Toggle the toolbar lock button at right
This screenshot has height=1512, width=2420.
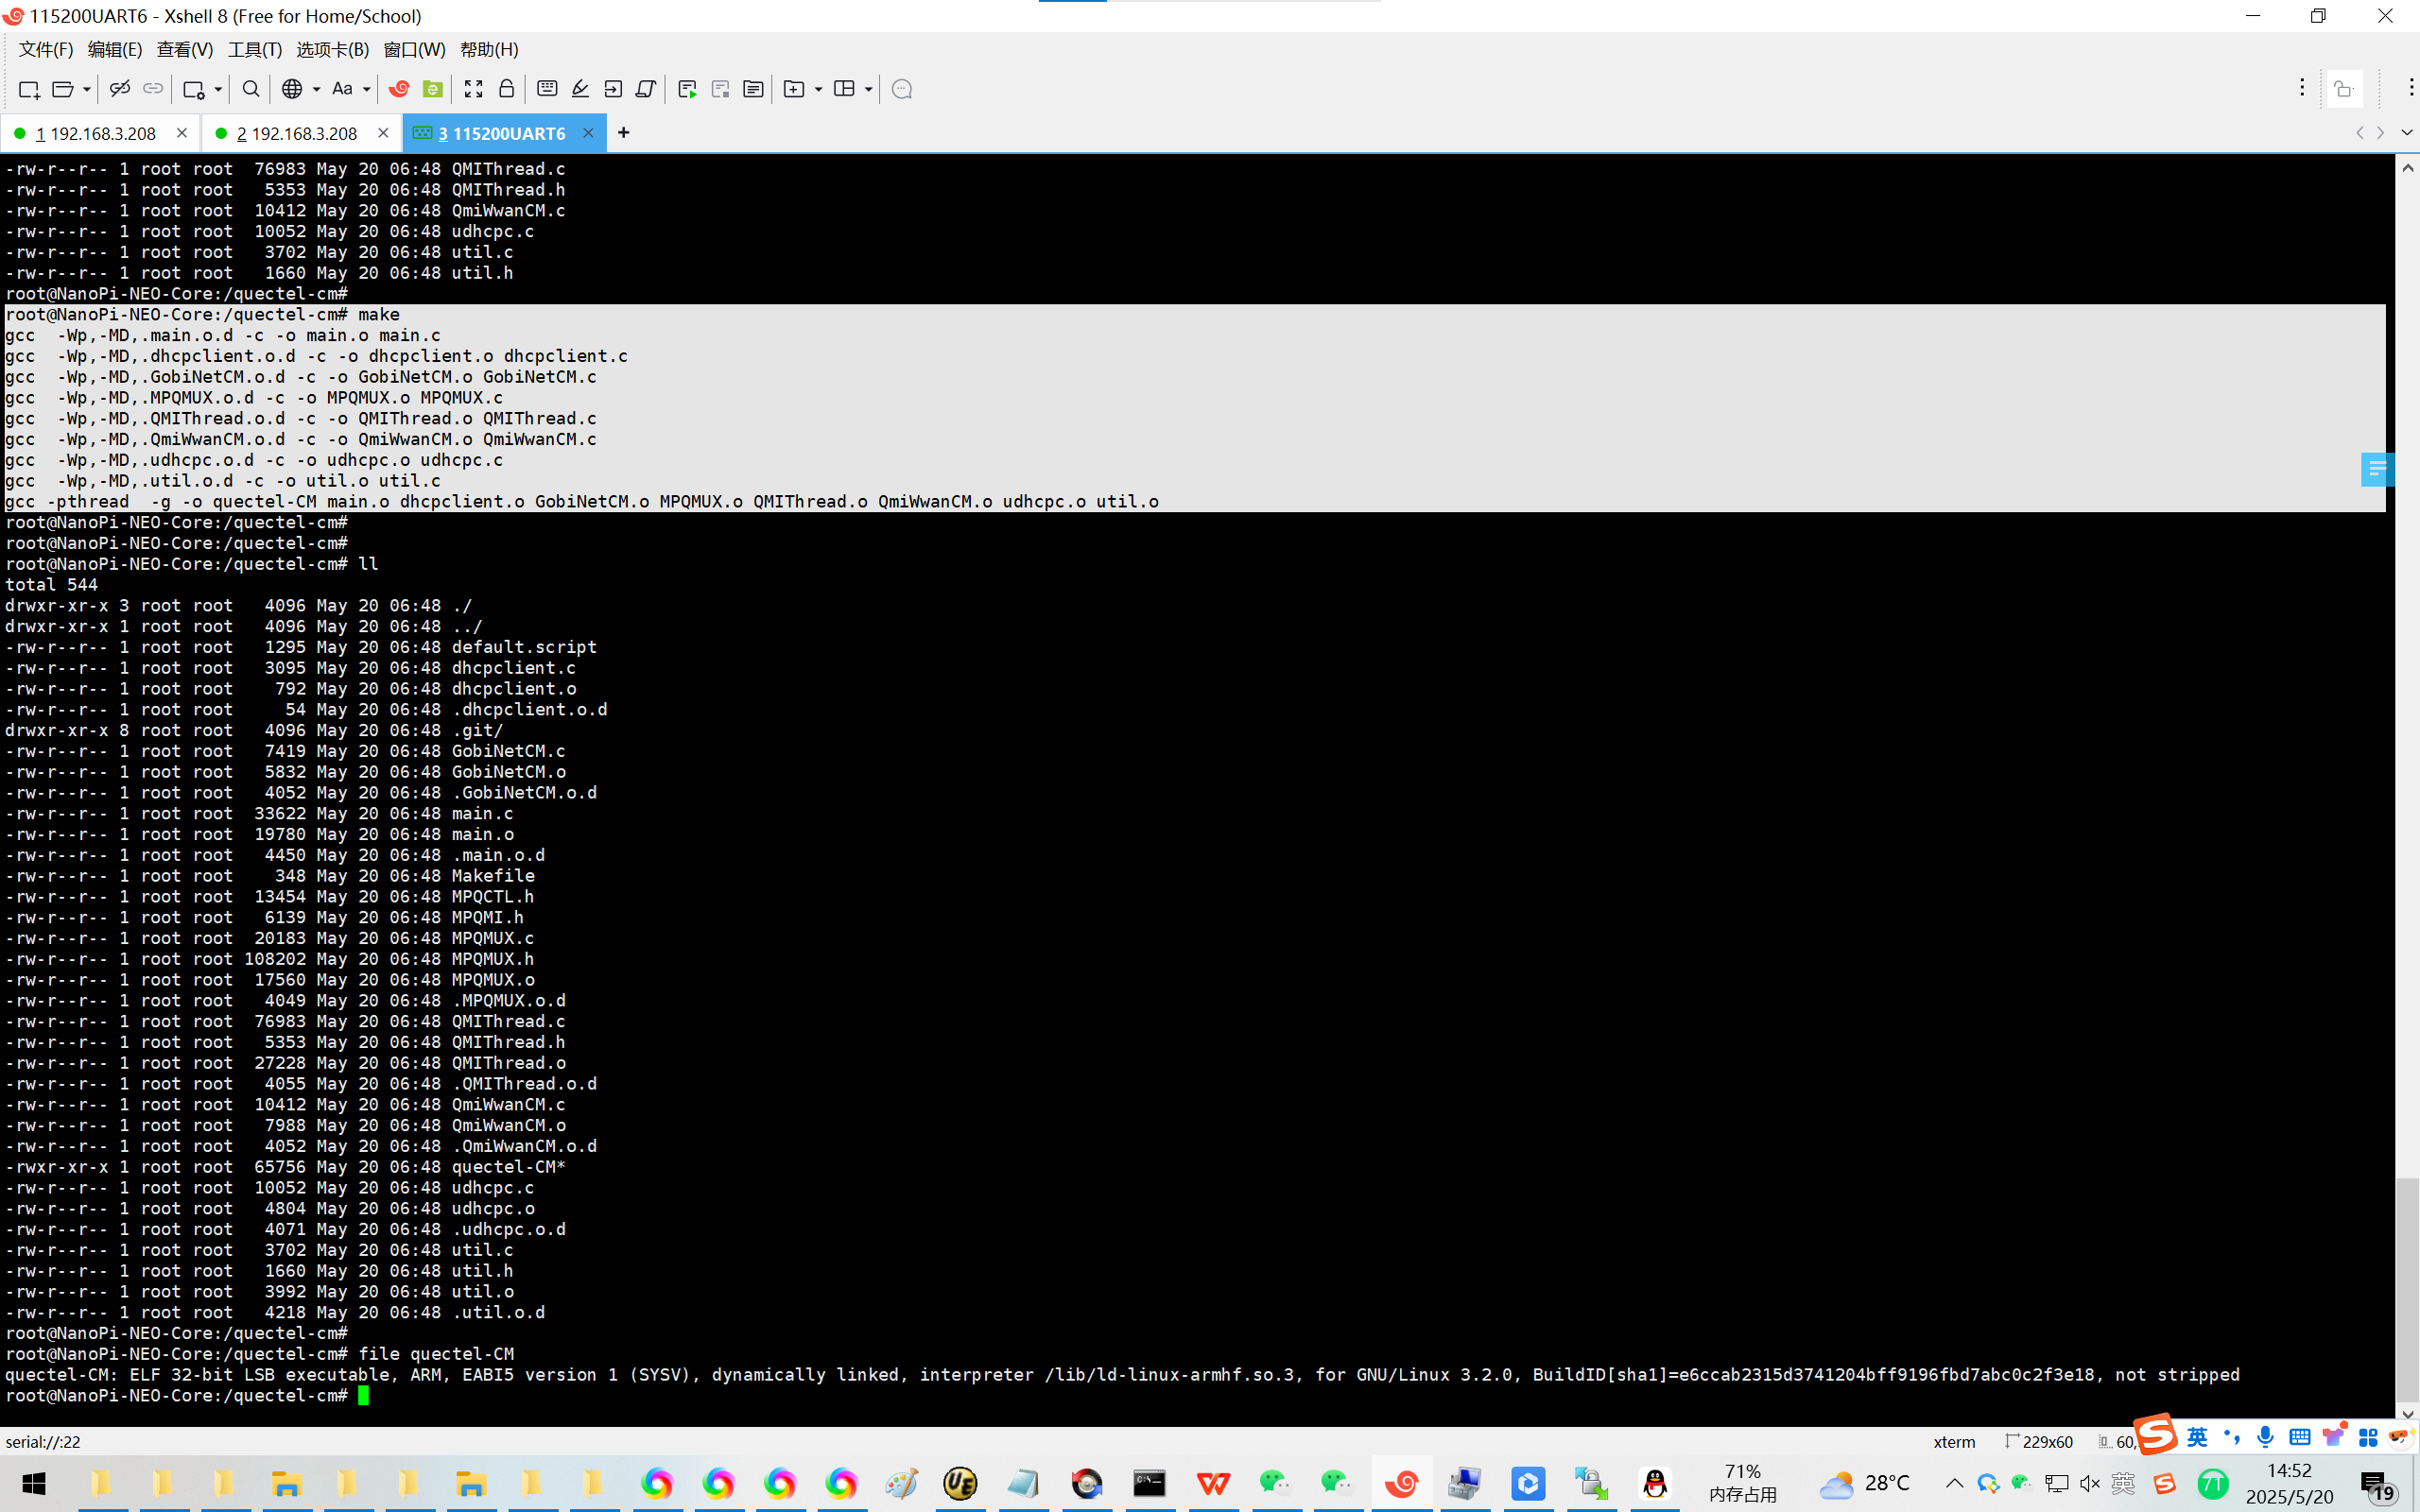click(x=2344, y=90)
